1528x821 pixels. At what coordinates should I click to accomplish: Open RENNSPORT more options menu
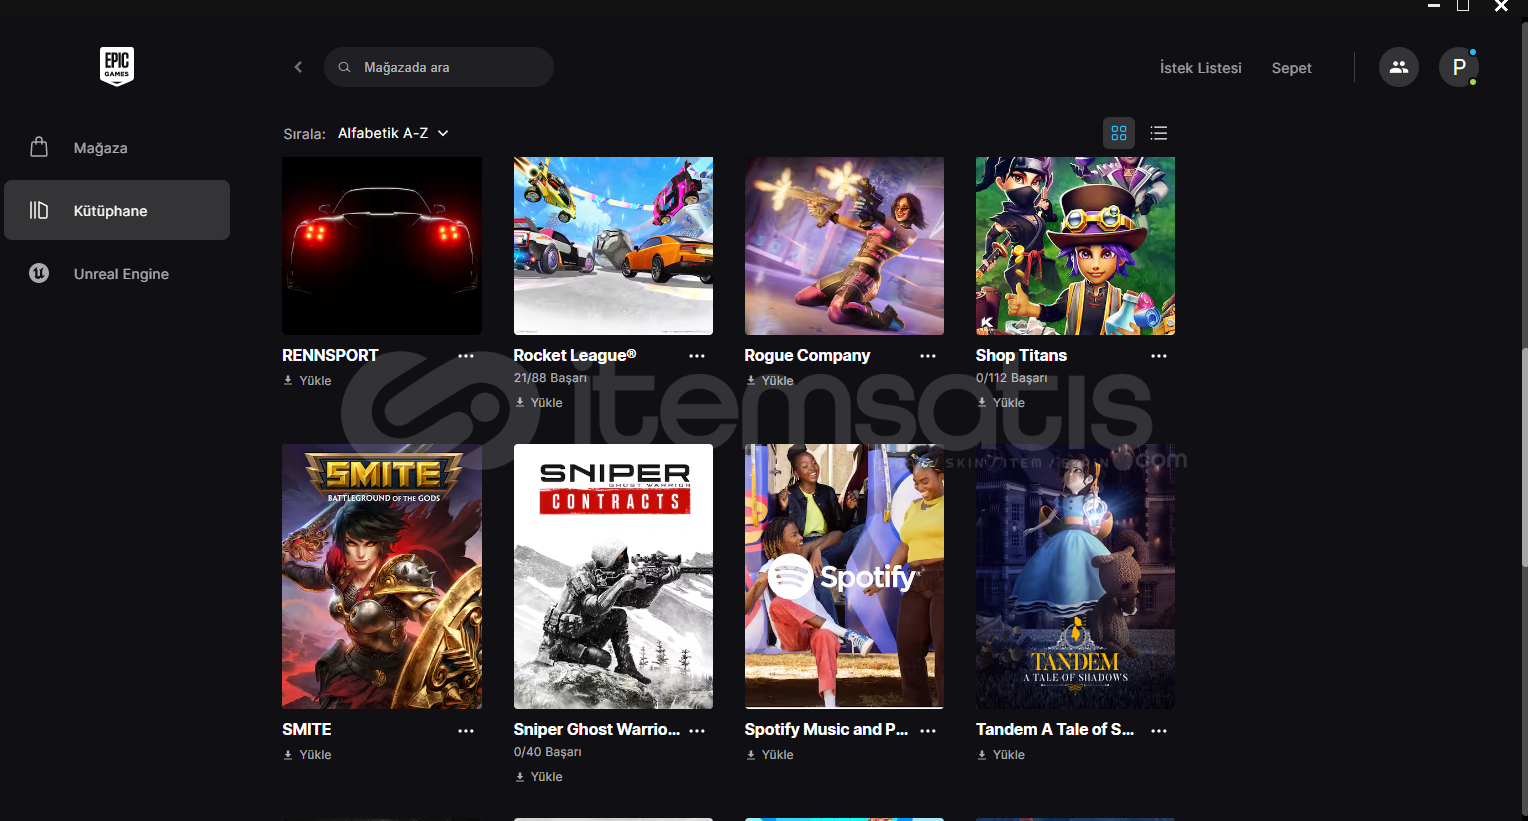[x=466, y=356]
